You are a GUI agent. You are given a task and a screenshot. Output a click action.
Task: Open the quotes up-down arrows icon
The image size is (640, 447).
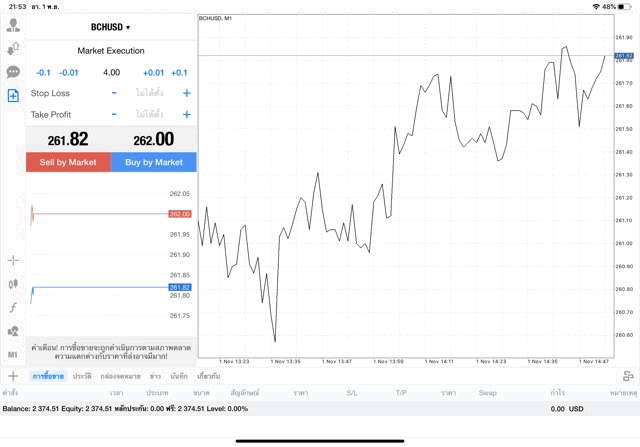pyautogui.click(x=13, y=48)
